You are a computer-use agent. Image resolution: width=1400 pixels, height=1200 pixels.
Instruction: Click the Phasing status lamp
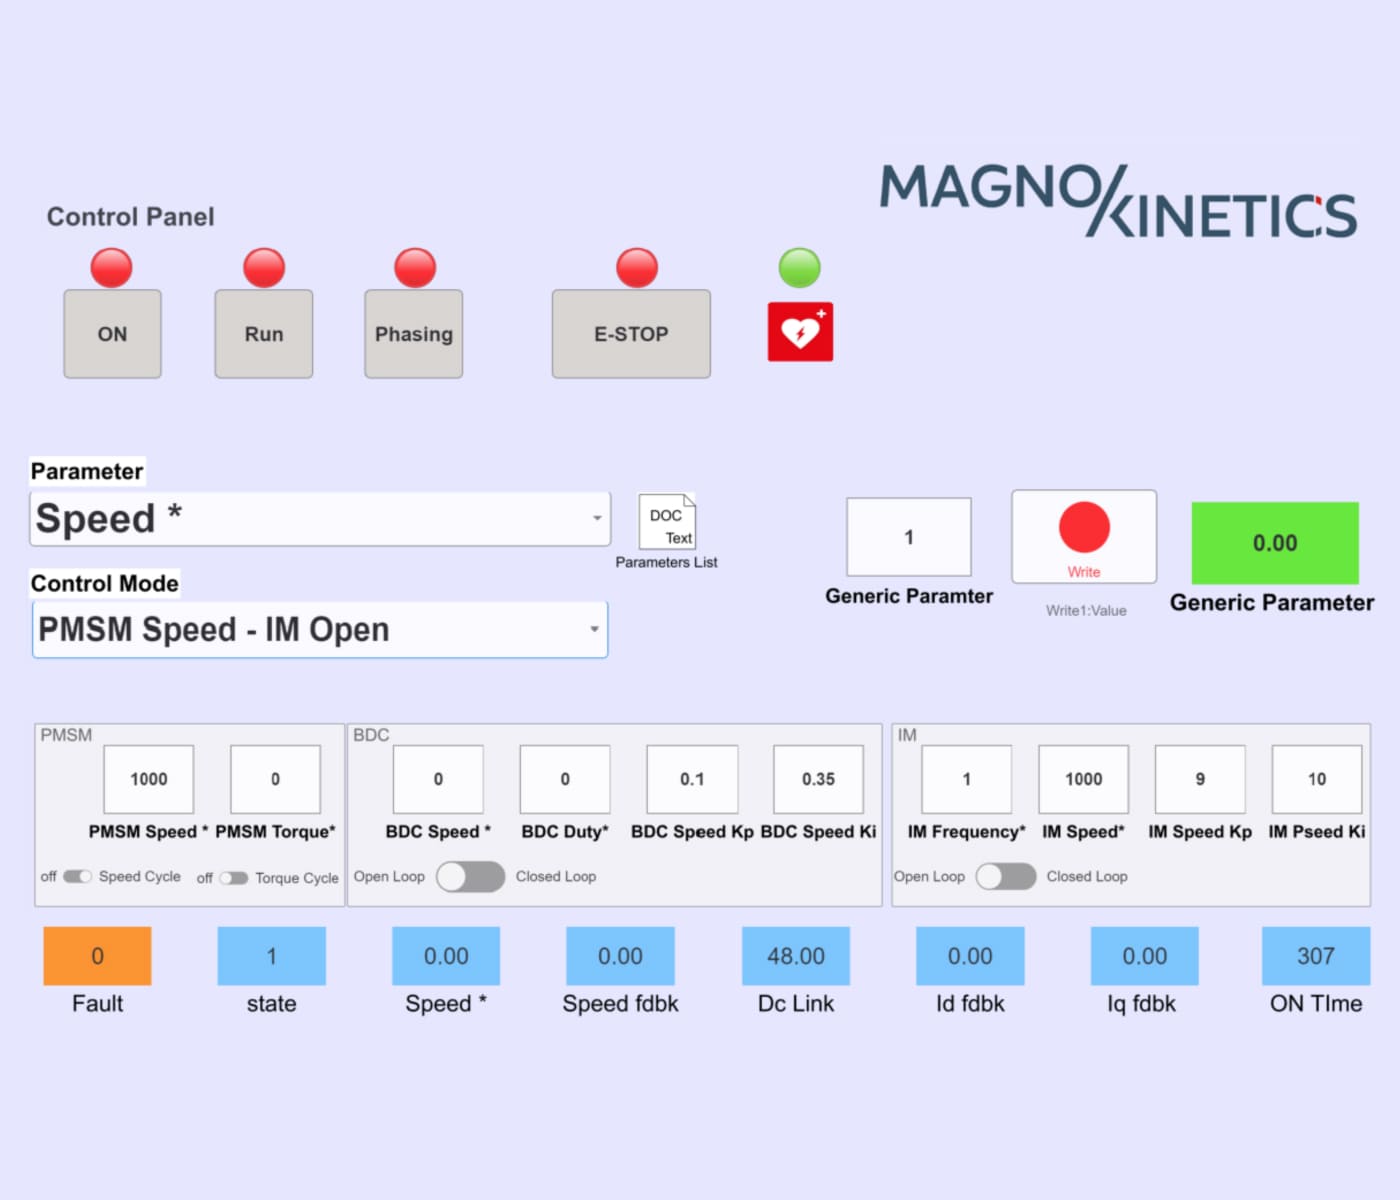(412, 267)
